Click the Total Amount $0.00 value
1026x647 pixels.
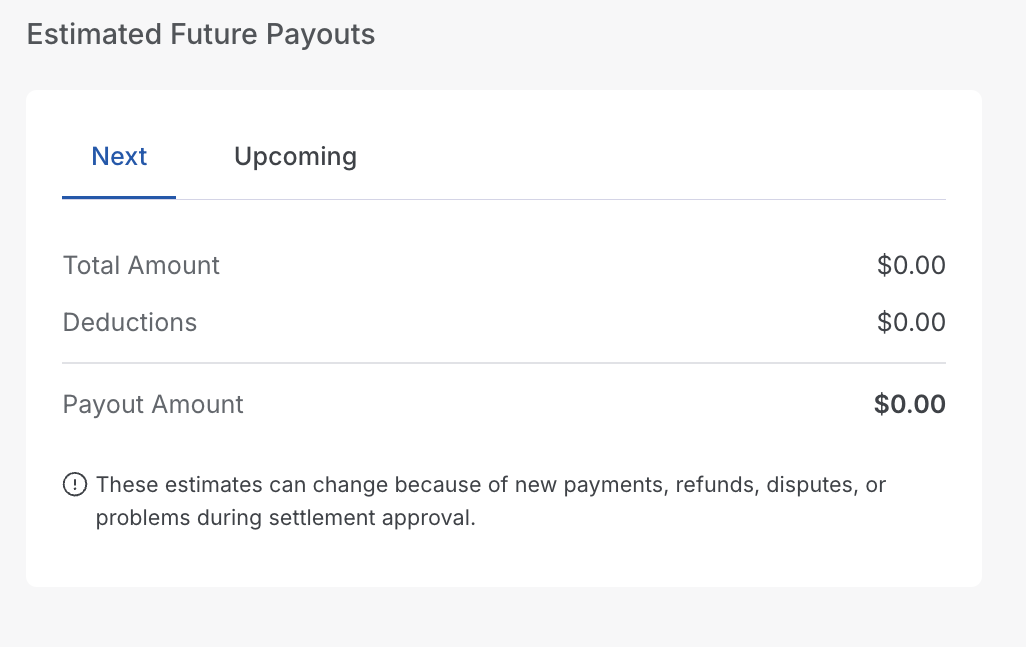911,266
